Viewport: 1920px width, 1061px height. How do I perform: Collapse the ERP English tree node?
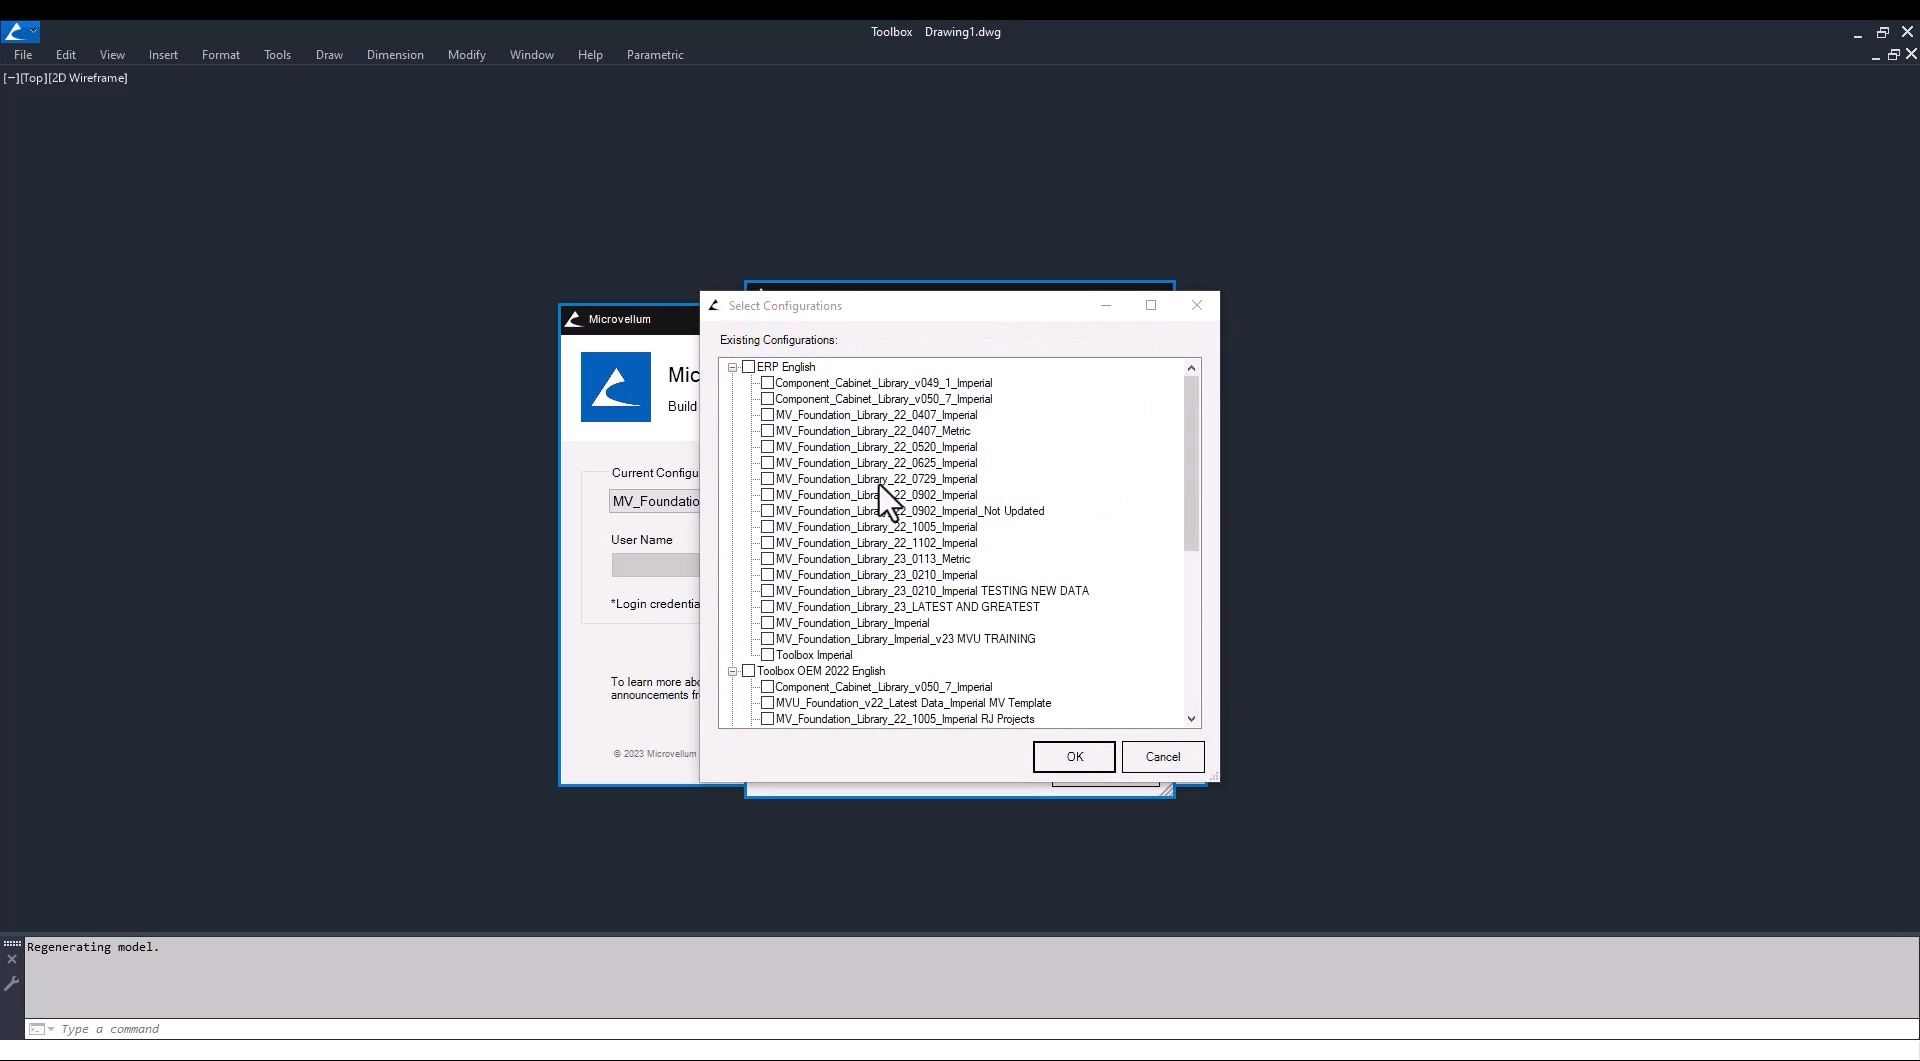[733, 367]
